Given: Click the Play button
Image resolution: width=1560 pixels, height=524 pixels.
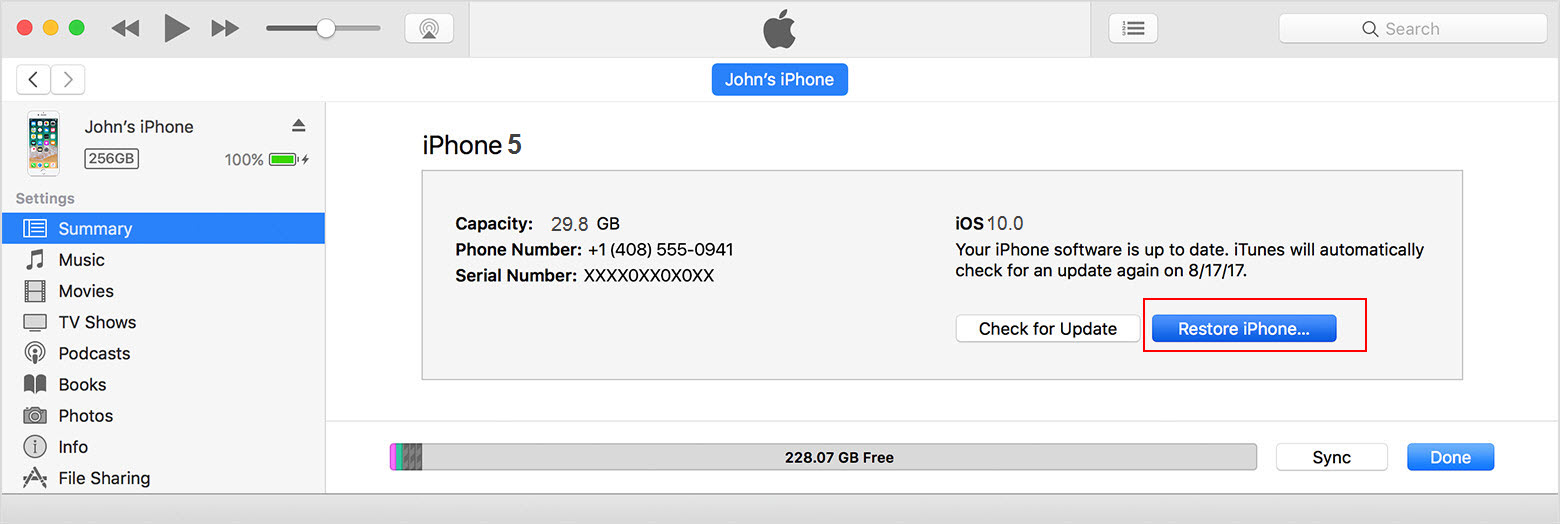Looking at the screenshot, I should [x=177, y=28].
